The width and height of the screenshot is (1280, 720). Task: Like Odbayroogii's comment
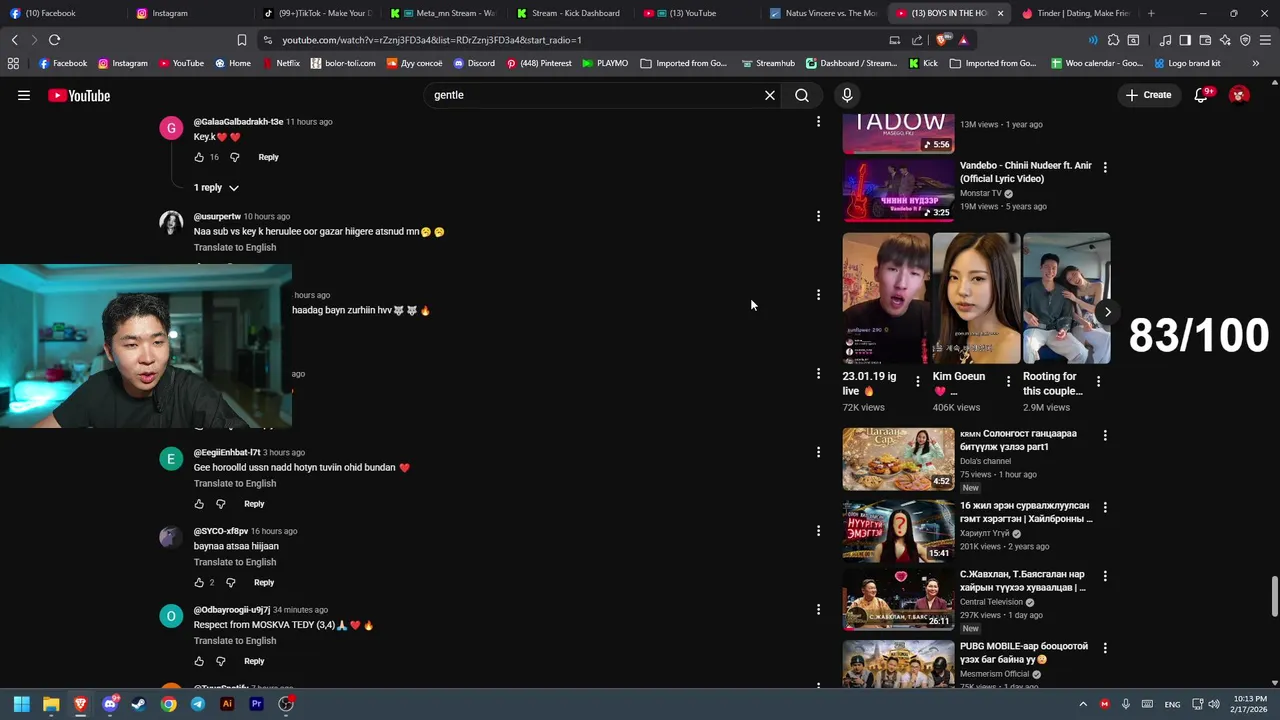[x=199, y=661]
